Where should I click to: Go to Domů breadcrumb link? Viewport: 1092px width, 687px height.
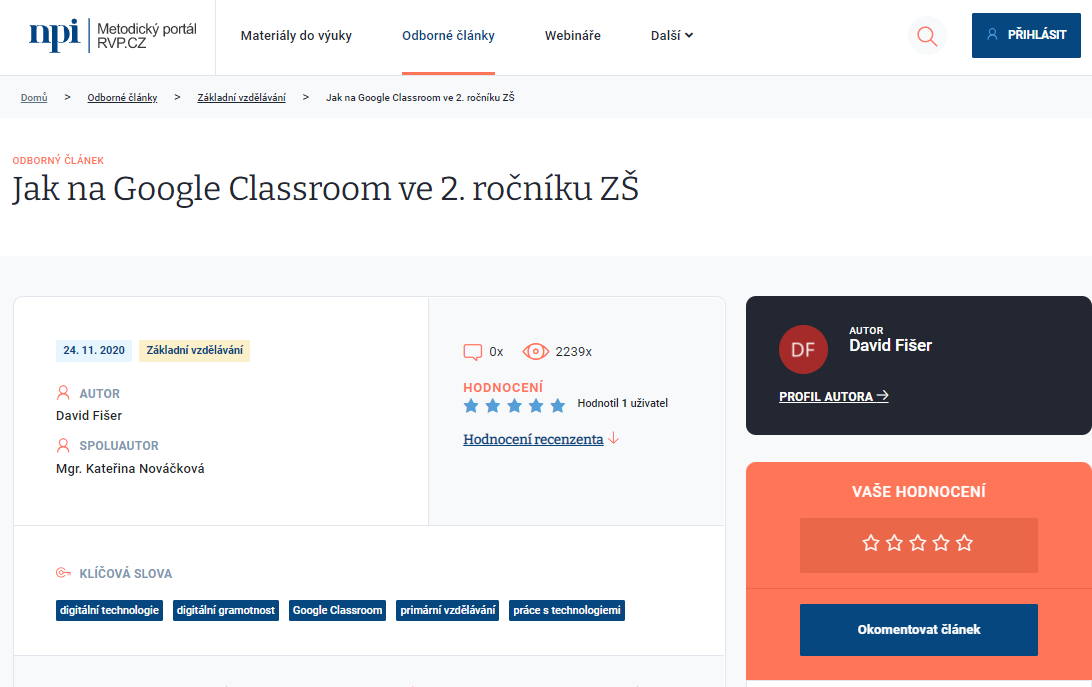click(x=34, y=98)
